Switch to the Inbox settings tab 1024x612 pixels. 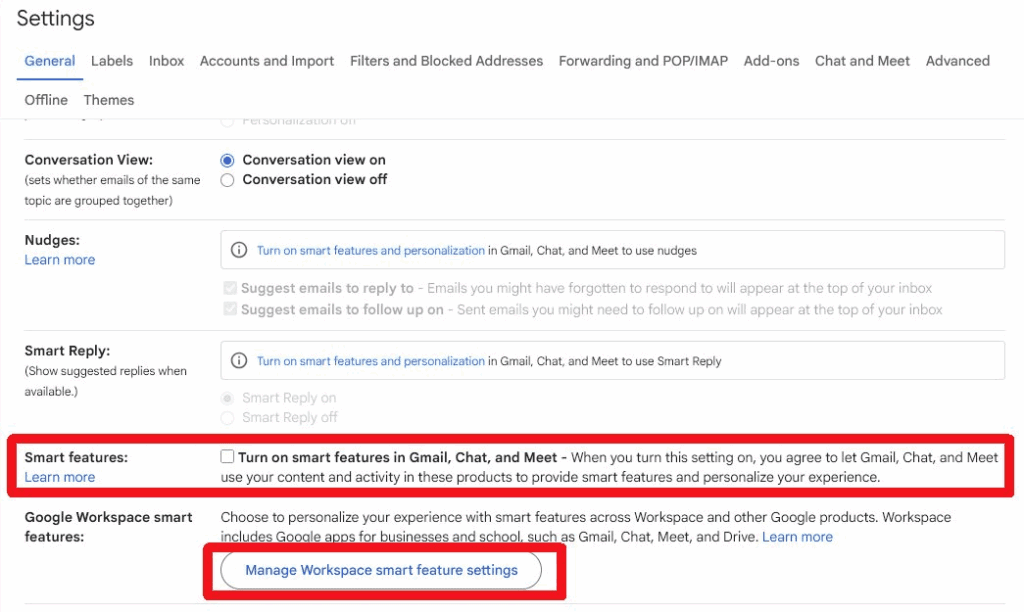click(x=167, y=61)
